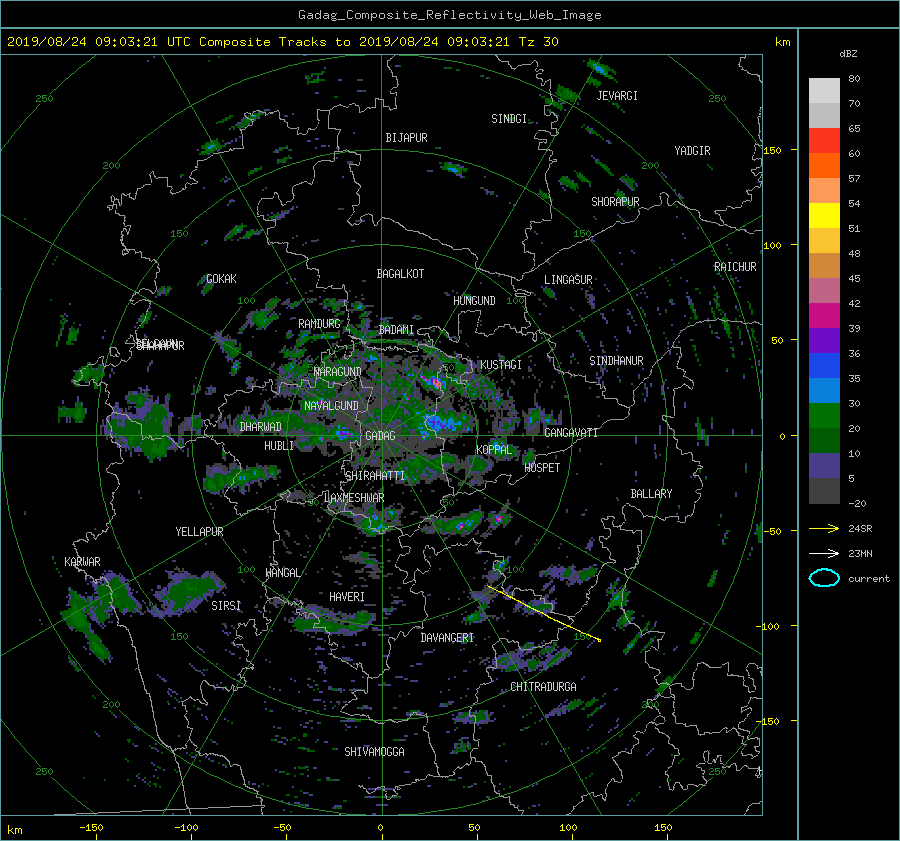The width and height of the screenshot is (900, 841).
Task: Click the RAMDURG city label
Action: tap(319, 324)
